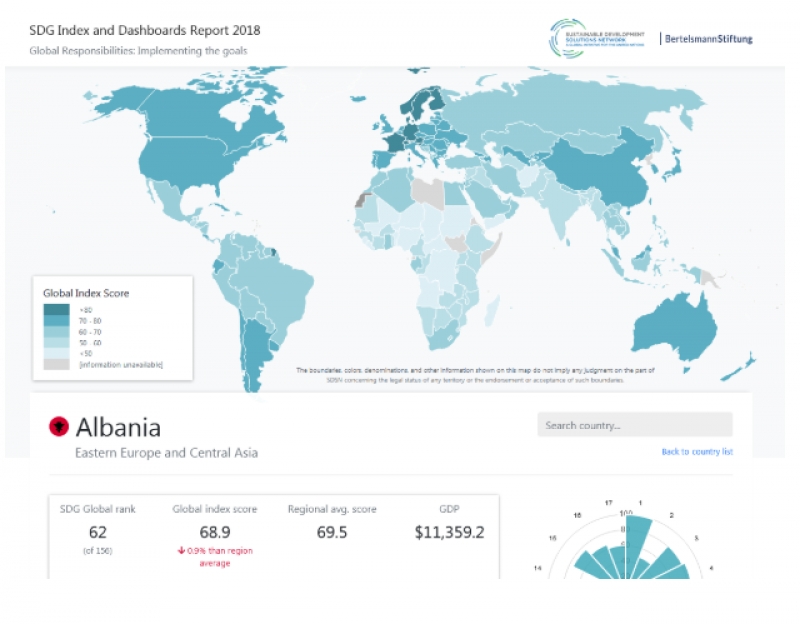Pick the 50 - 60 legend swatch
800x624 pixels.
pos(56,343)
